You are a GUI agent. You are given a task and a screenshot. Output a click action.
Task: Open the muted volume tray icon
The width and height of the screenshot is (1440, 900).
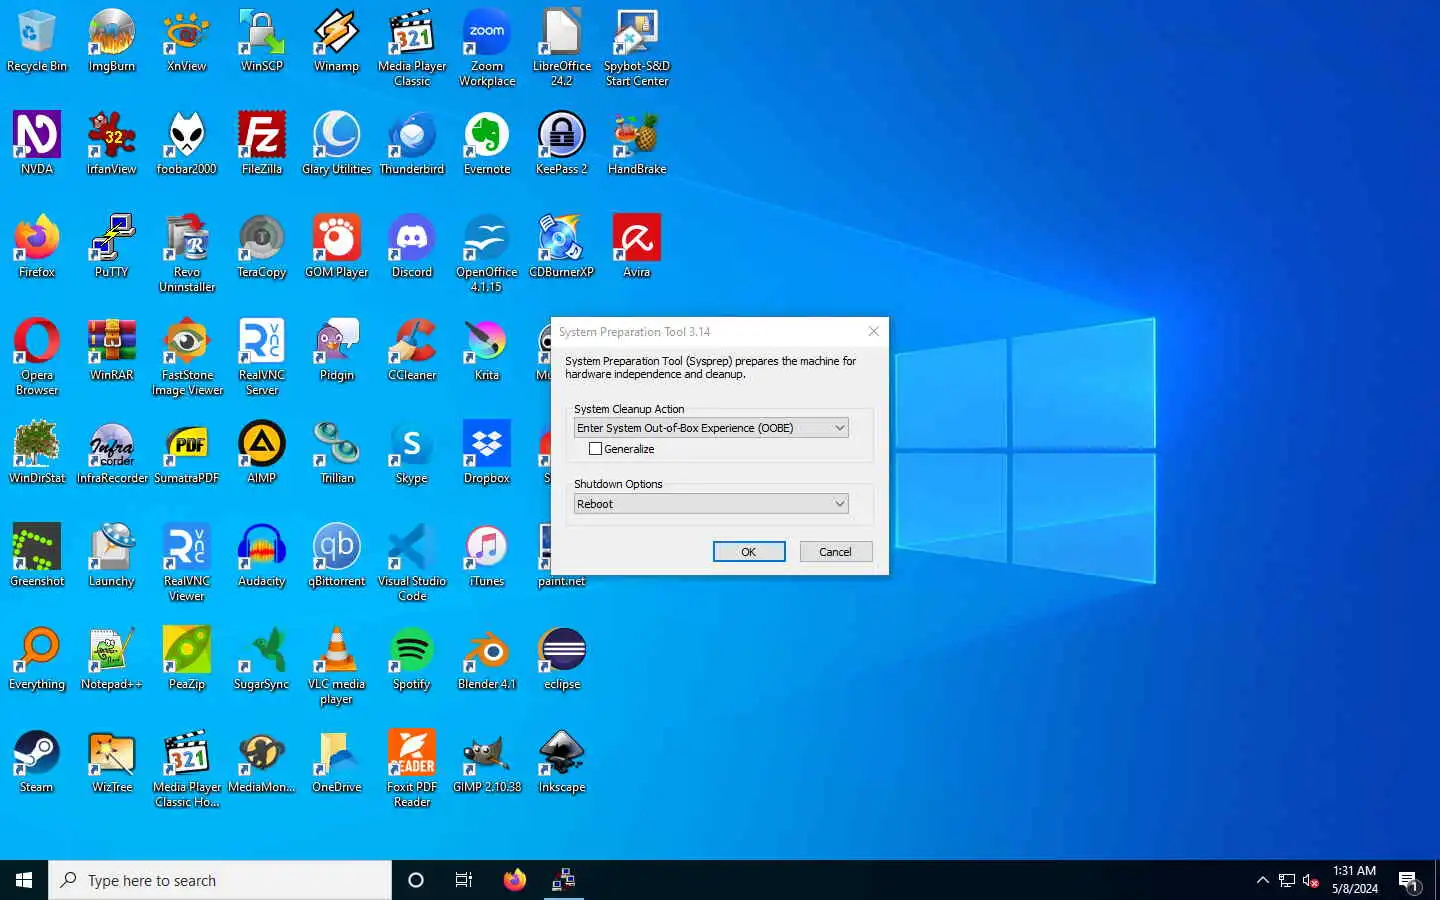click(1311, 881)
